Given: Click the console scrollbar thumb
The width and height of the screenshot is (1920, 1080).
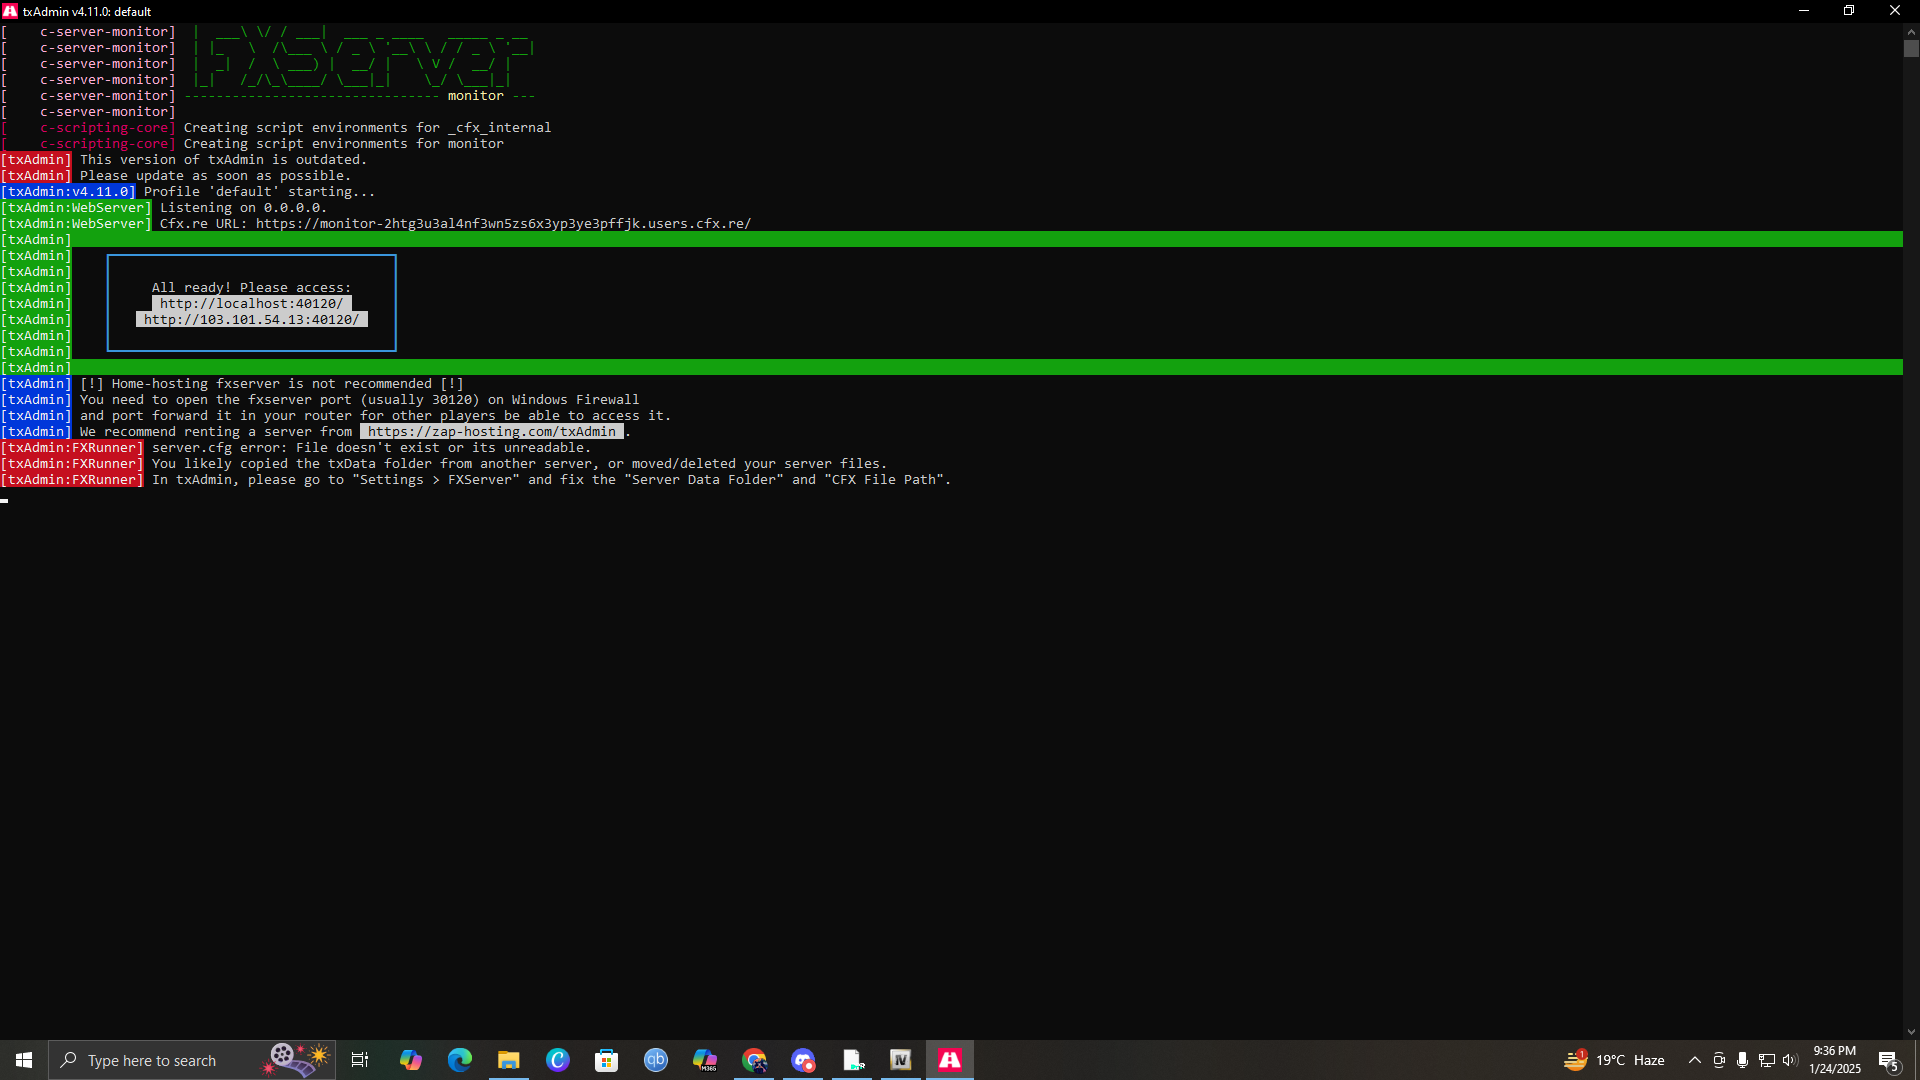Looking at the screenshot, I should pyautogui.click(x=1911, y=48).
